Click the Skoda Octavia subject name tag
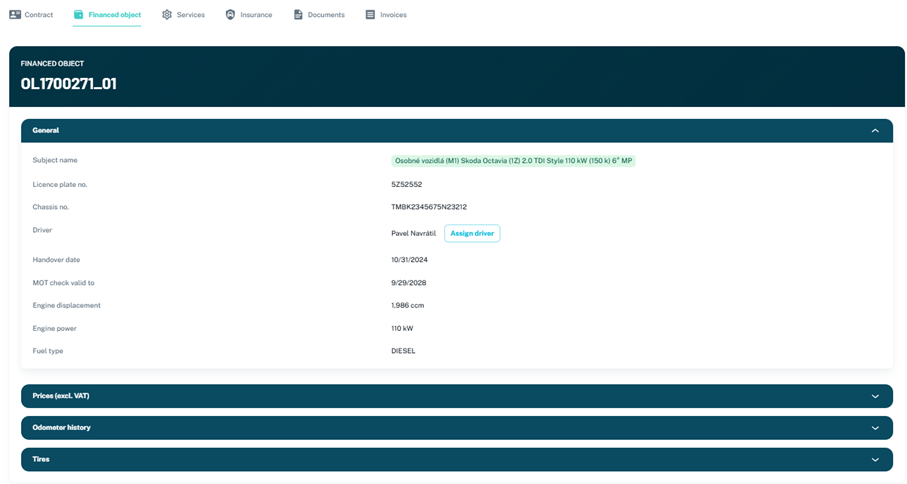 click(x=513, y=161)
